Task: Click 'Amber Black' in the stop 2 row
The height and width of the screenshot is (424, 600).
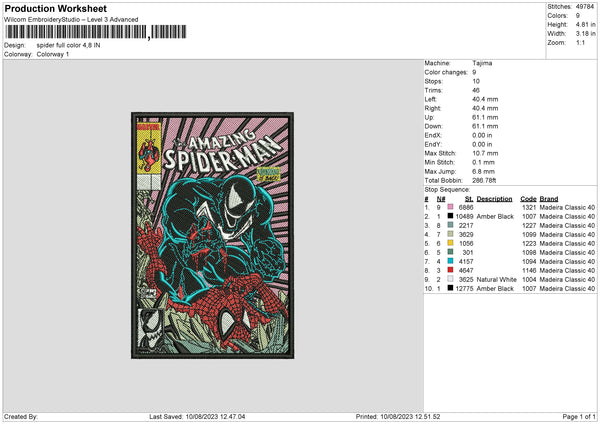Action: [495, 217]
